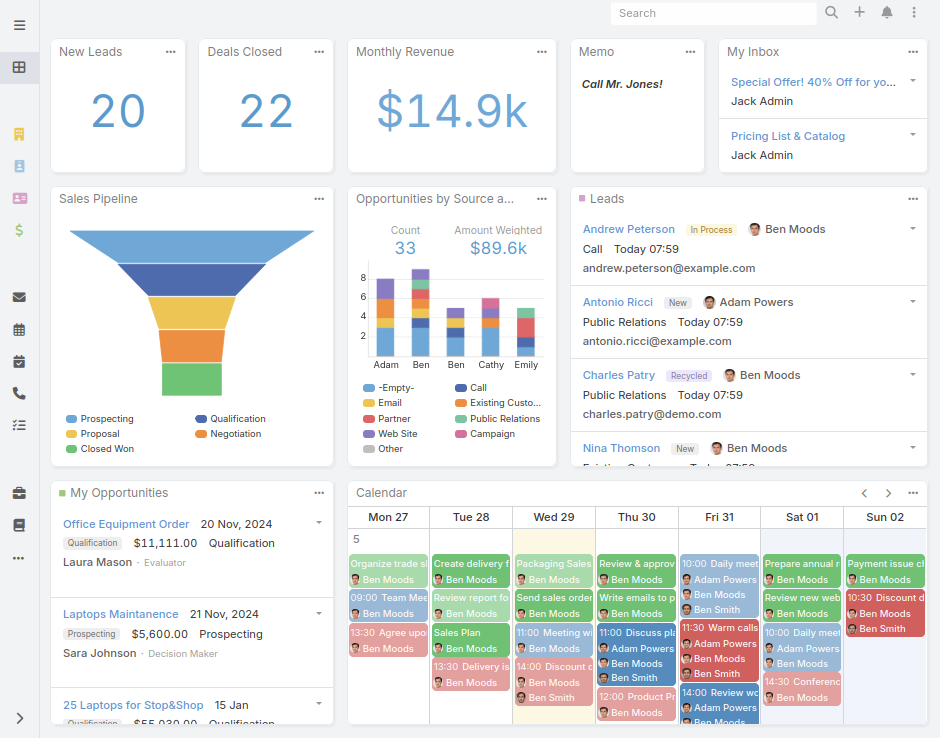Expand the sidebar using the bottom chevron
This screenshot has height=738, width=940.
pyautogui.click(x=19, y=718)
